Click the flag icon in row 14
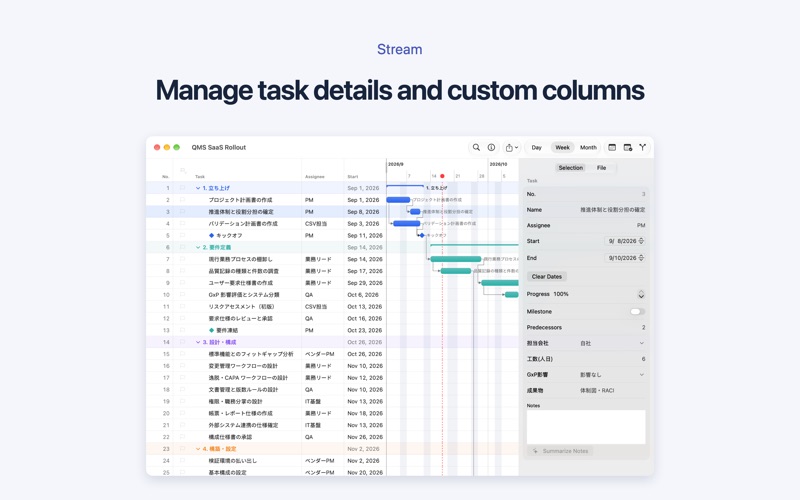 (x=183, y=342)
